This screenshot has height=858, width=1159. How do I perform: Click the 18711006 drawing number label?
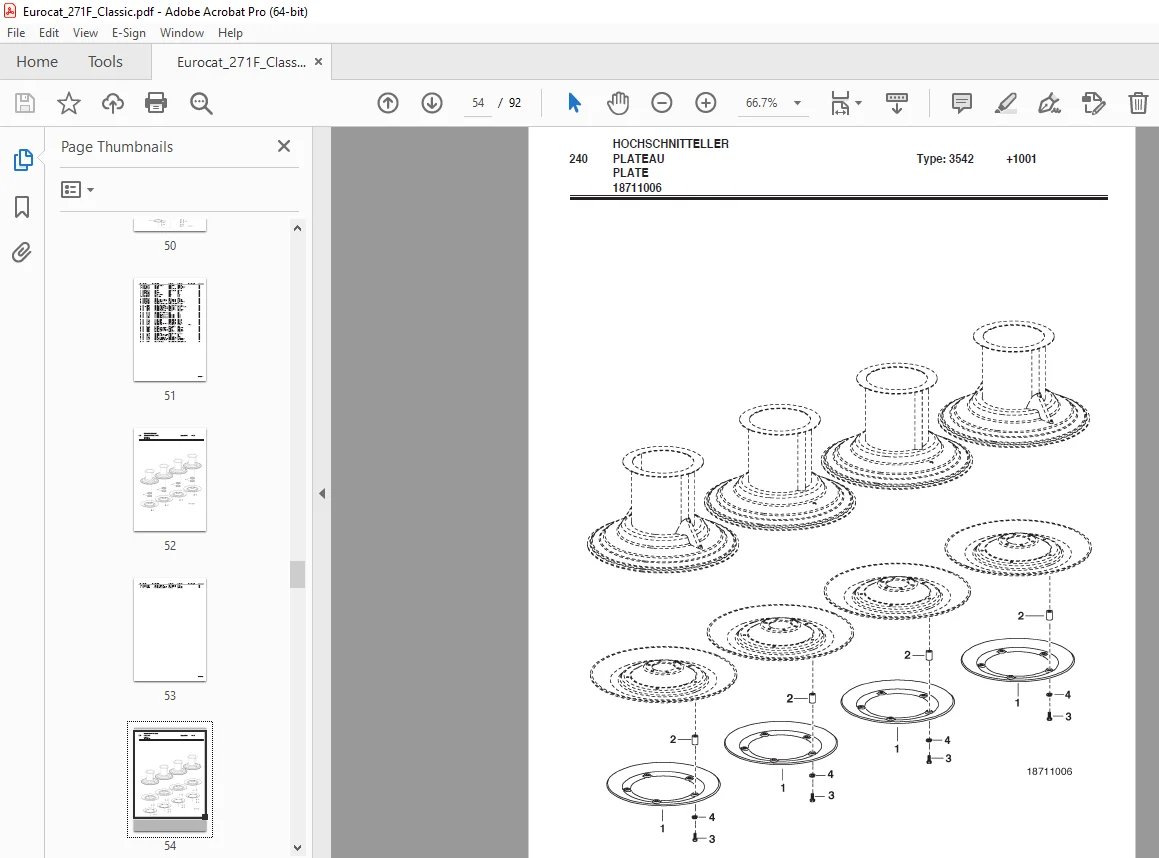pos(1049,771)
